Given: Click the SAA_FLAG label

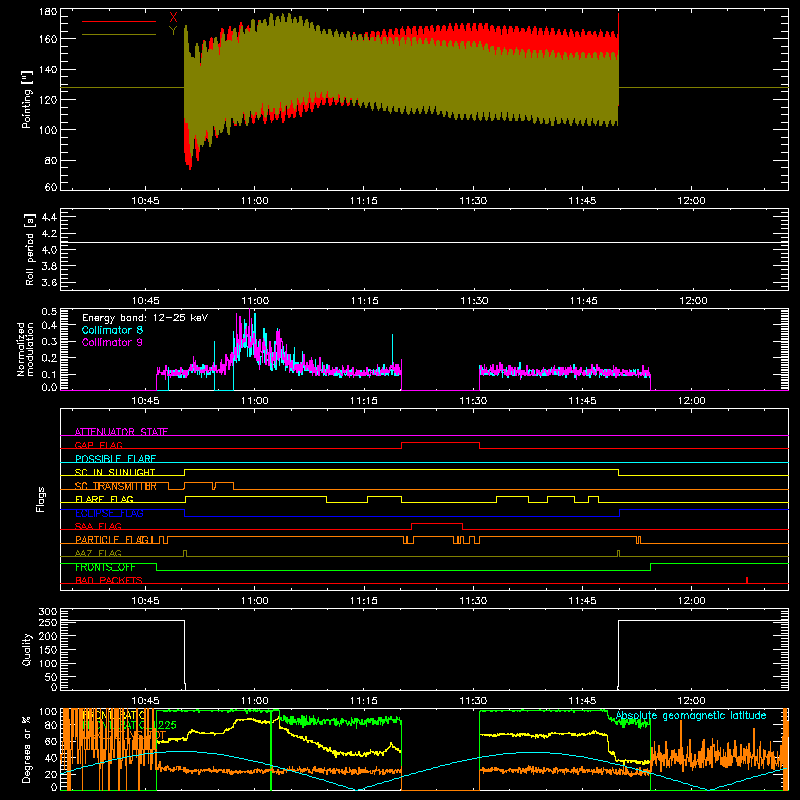Looking at the screenshot, I should [98, 527].
